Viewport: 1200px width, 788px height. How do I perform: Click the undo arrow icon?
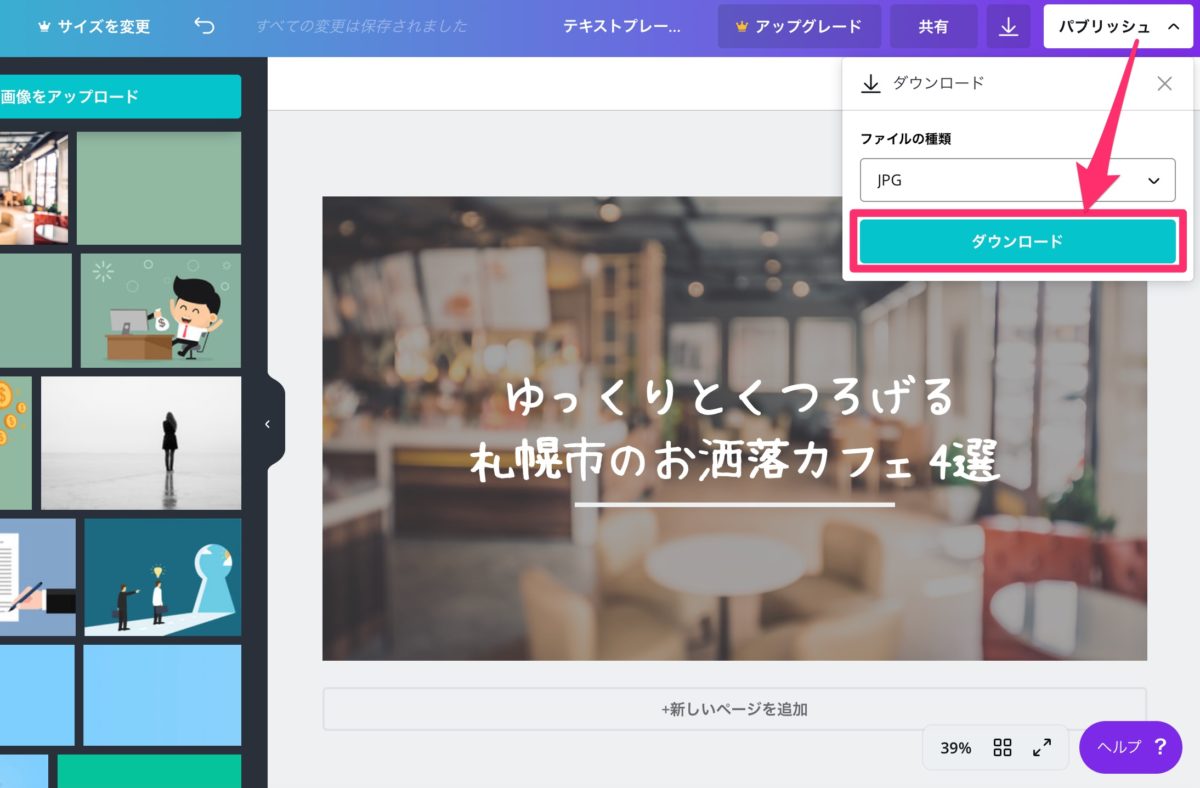tap(204, 26)
